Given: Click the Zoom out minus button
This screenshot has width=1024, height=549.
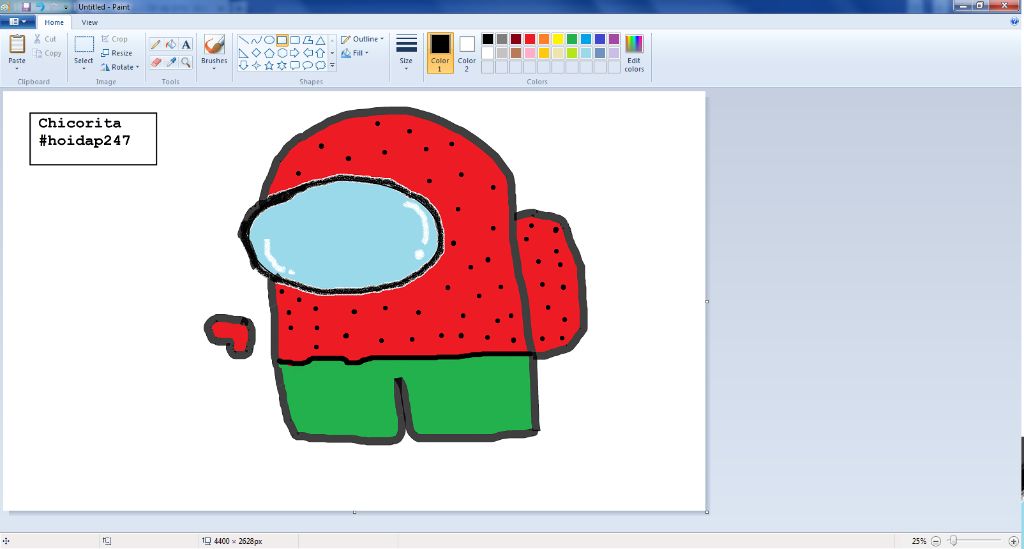Looking at the screenshot, I should [936, 541].
